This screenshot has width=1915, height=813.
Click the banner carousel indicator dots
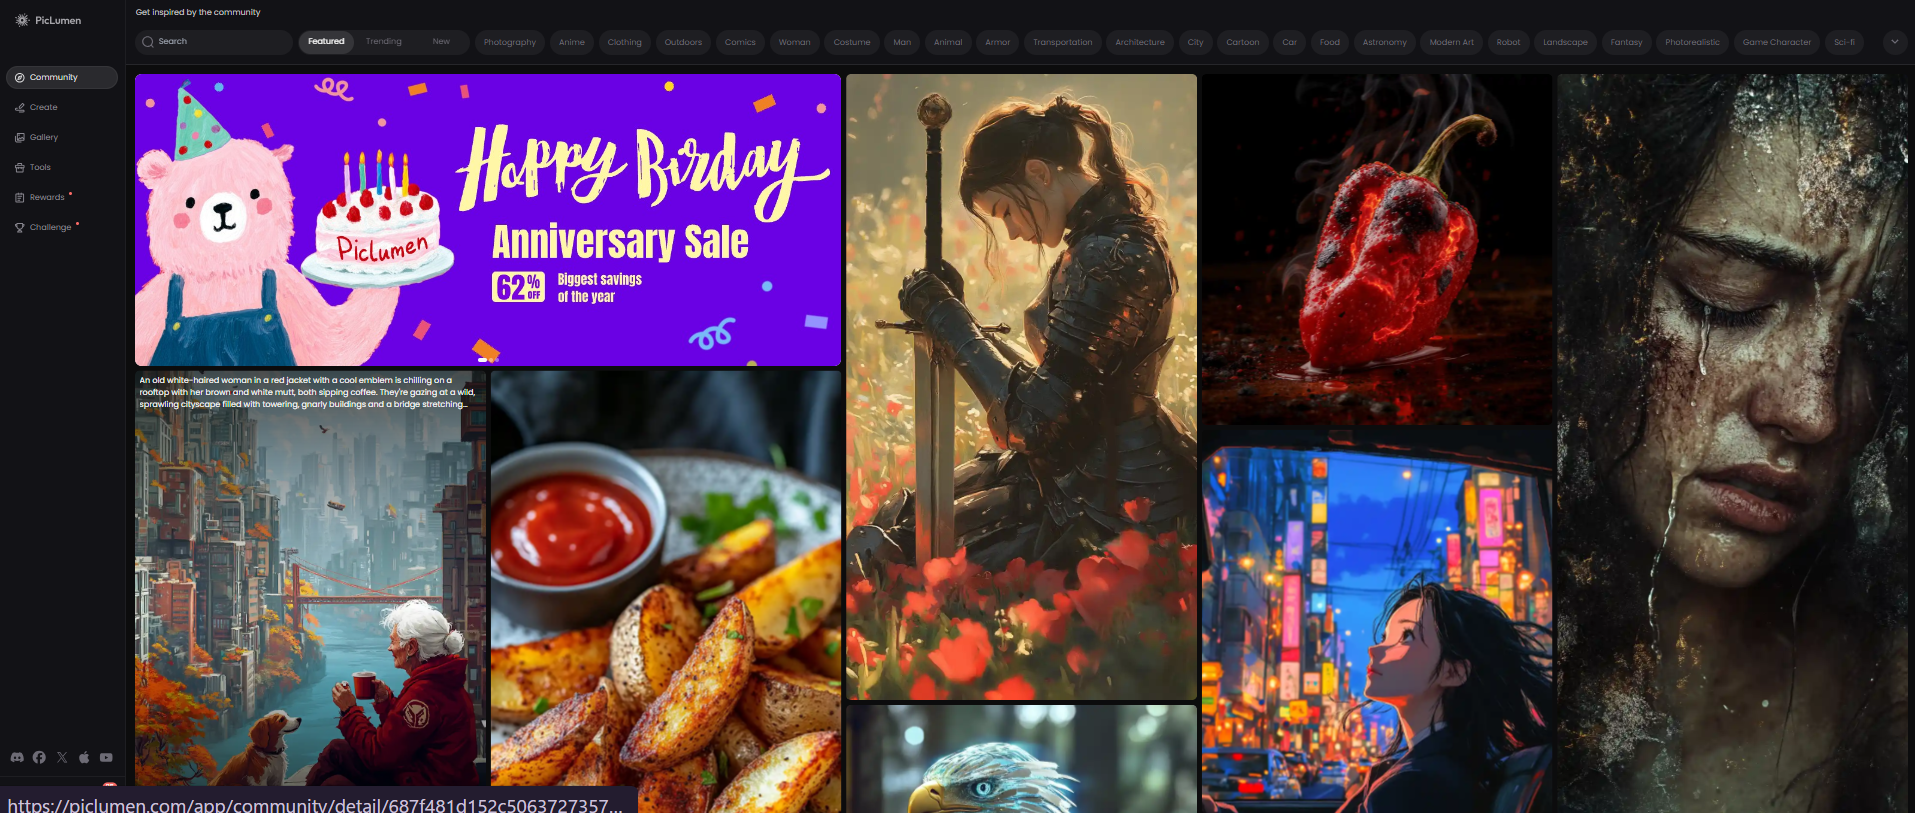[x=488, y=359]
